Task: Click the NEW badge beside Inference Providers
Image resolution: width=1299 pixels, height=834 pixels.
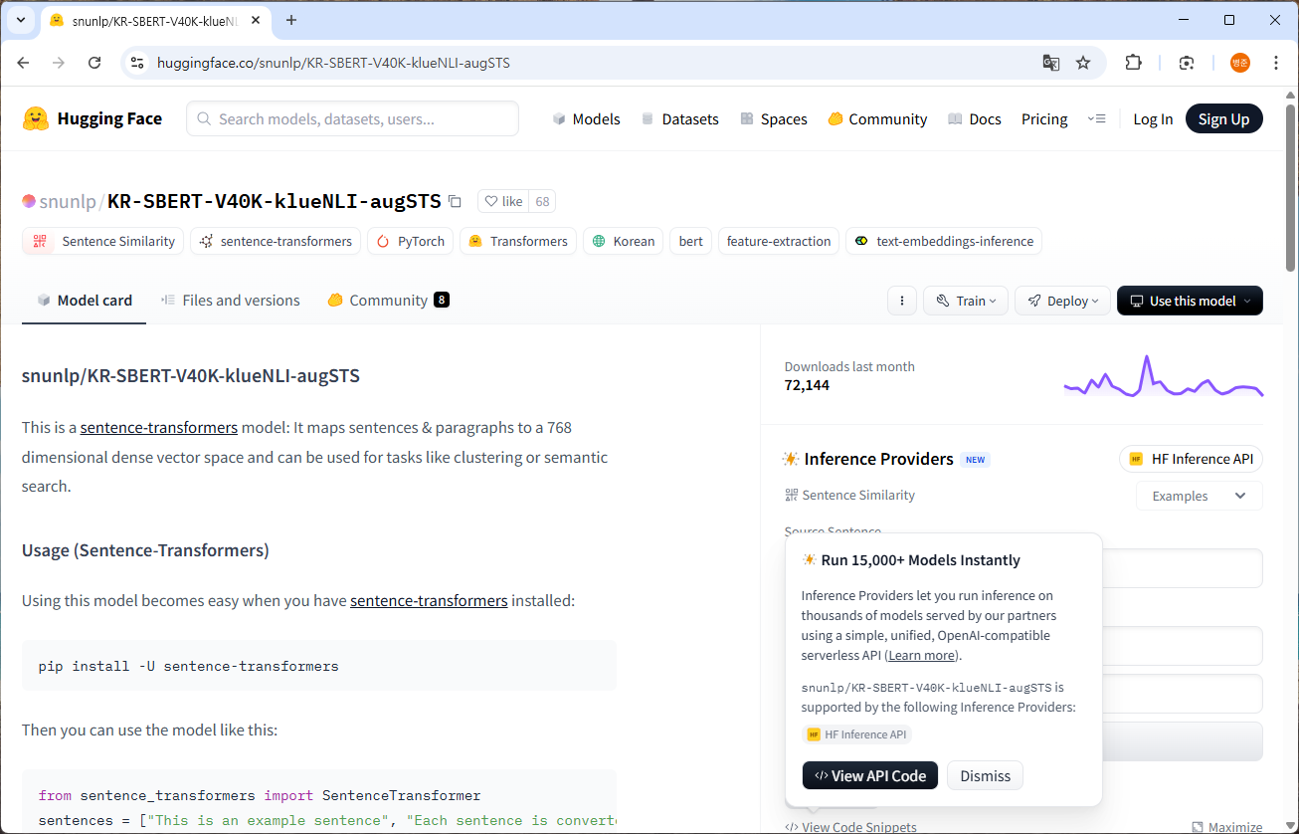Action: point(975,460)
